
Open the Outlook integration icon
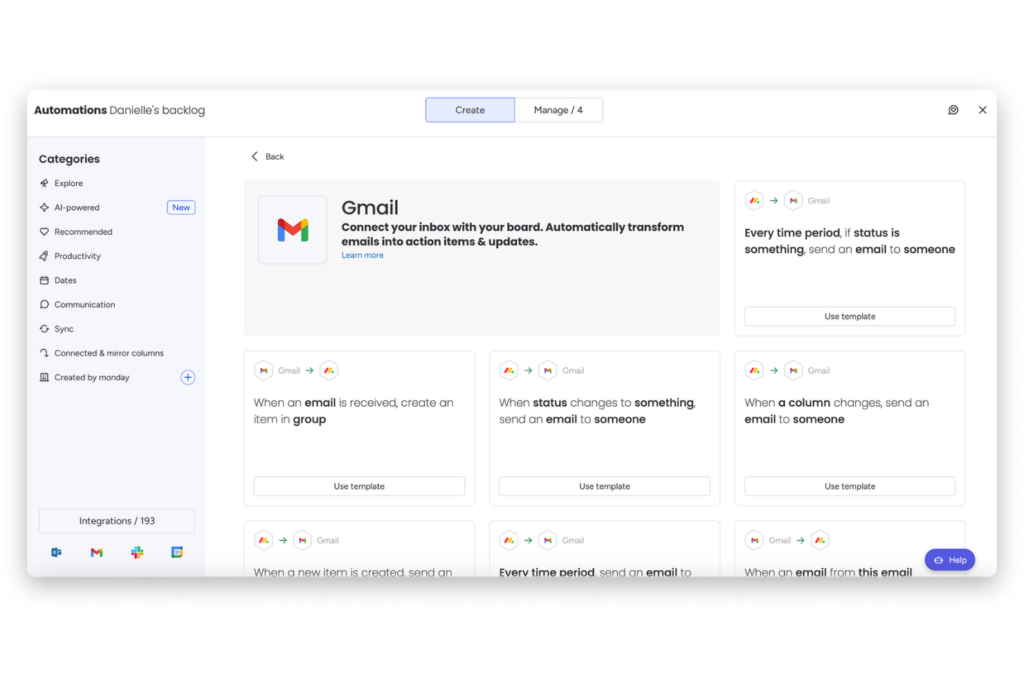[x=57, y=552]
